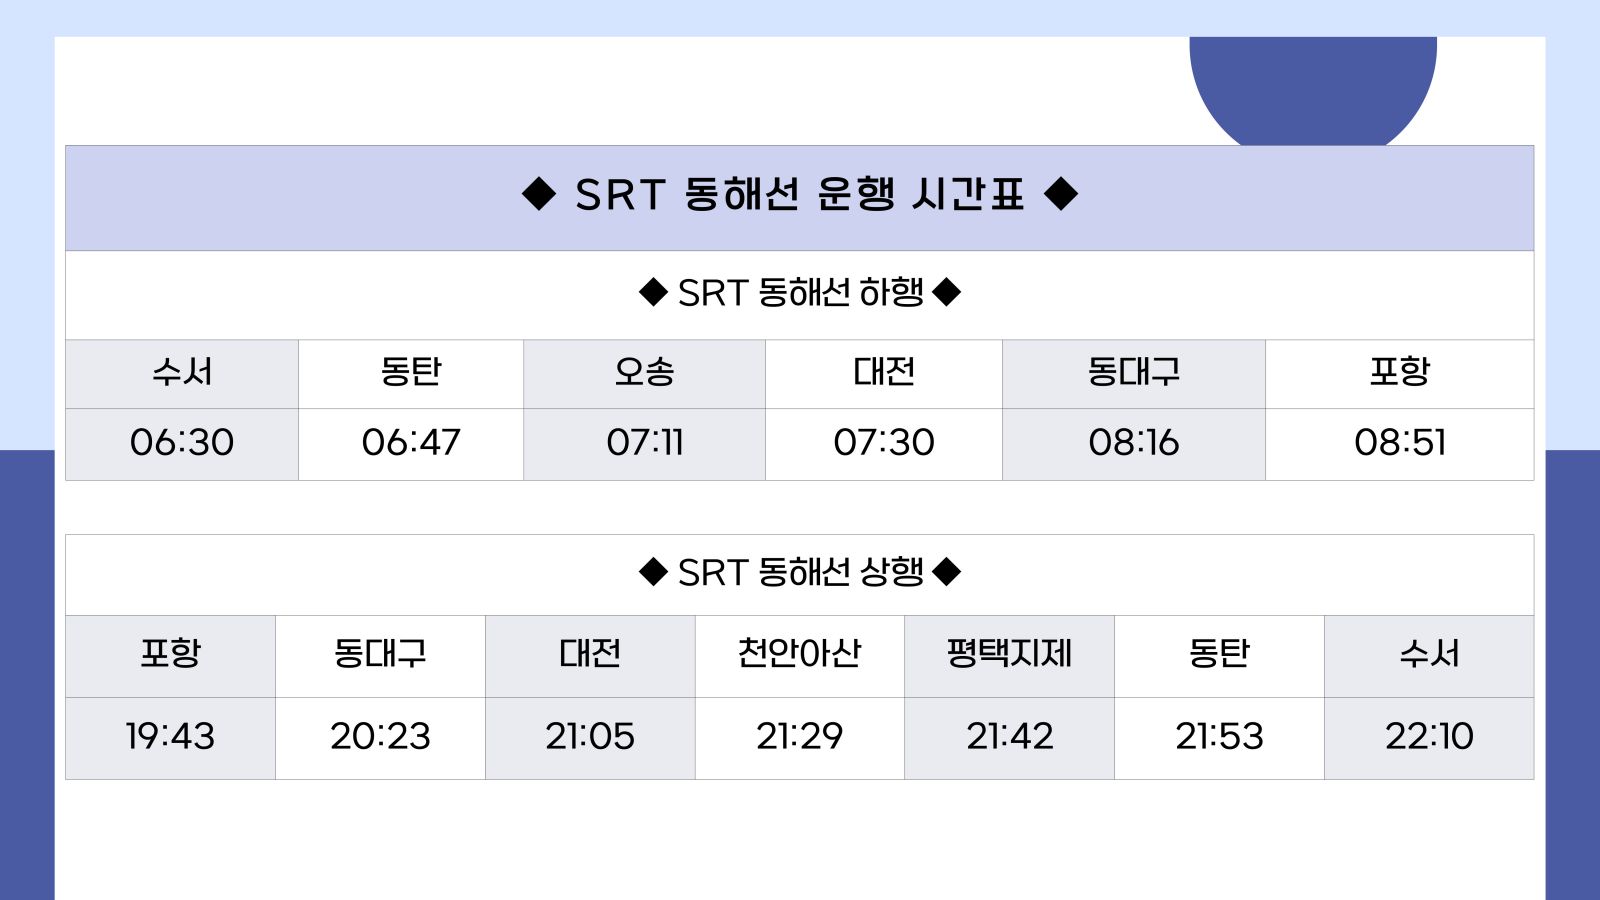This screenshot has width=1600, height=900.
Task: Click the 22:10 arrival time cell
Action: pos(1429,737)
